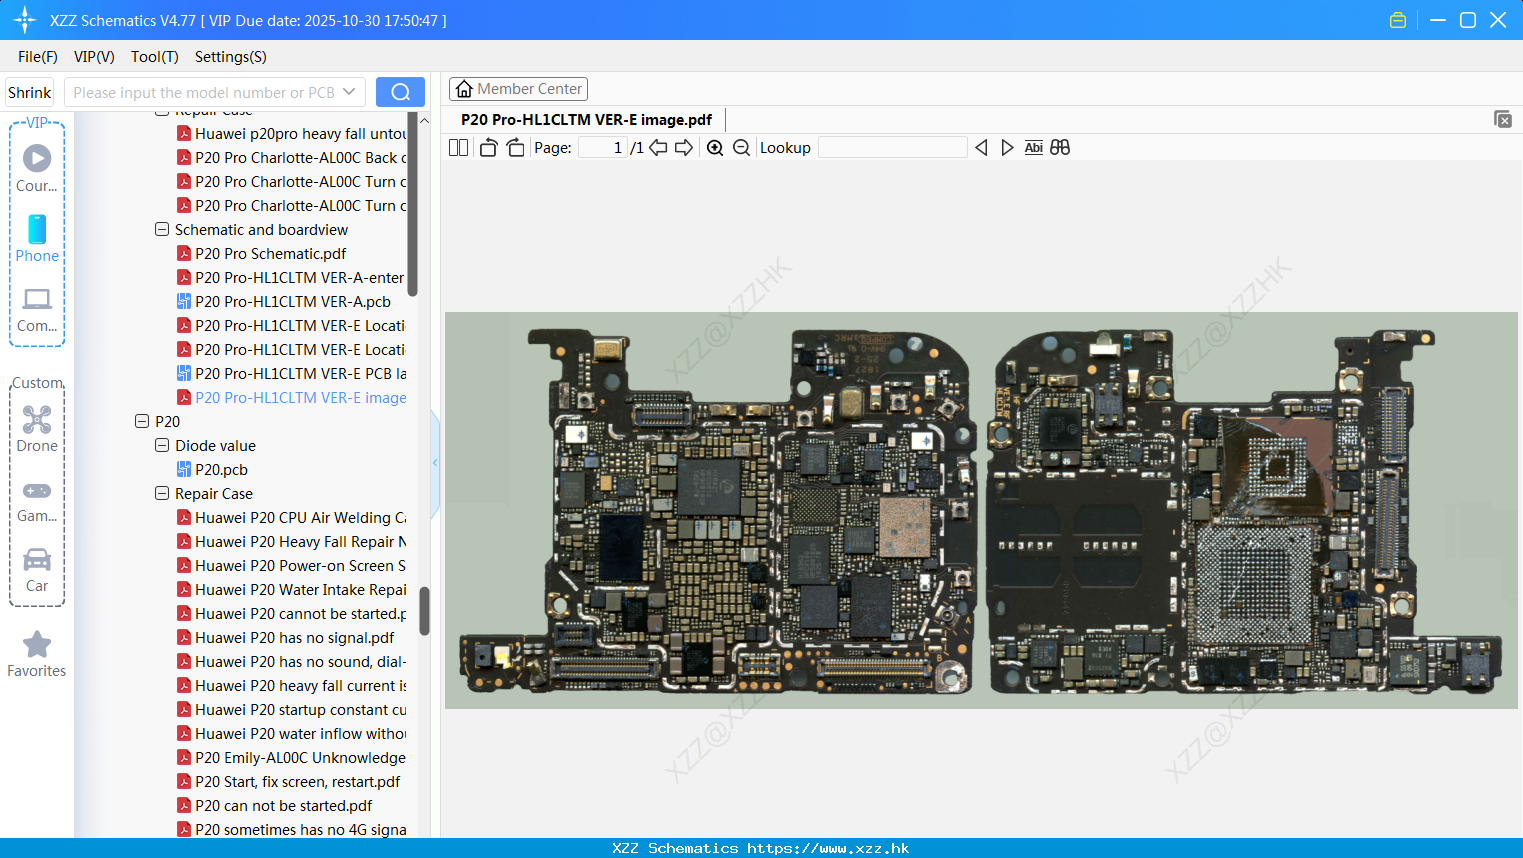Click the Shrink button
This screenshot has width=1523, height=858.
tap(30, 92)
